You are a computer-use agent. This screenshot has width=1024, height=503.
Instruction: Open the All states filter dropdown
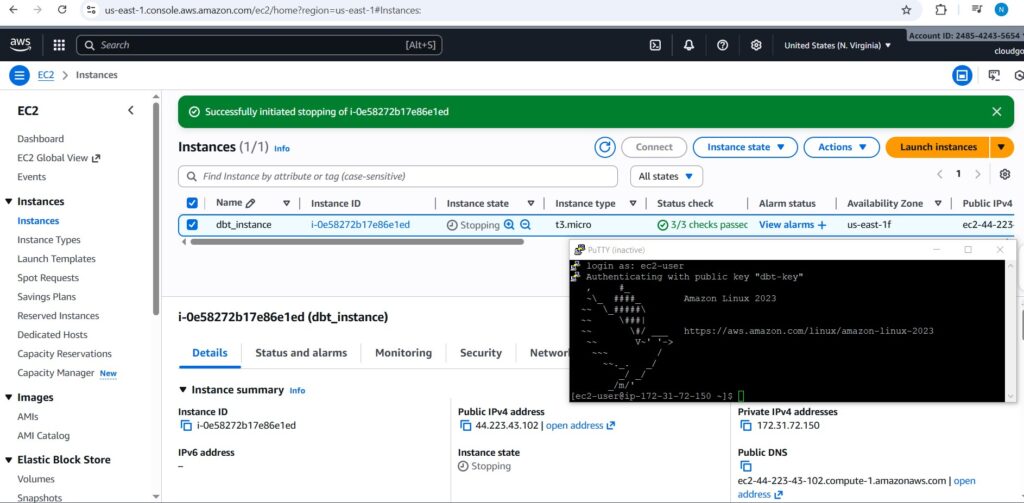pos(666,176)
